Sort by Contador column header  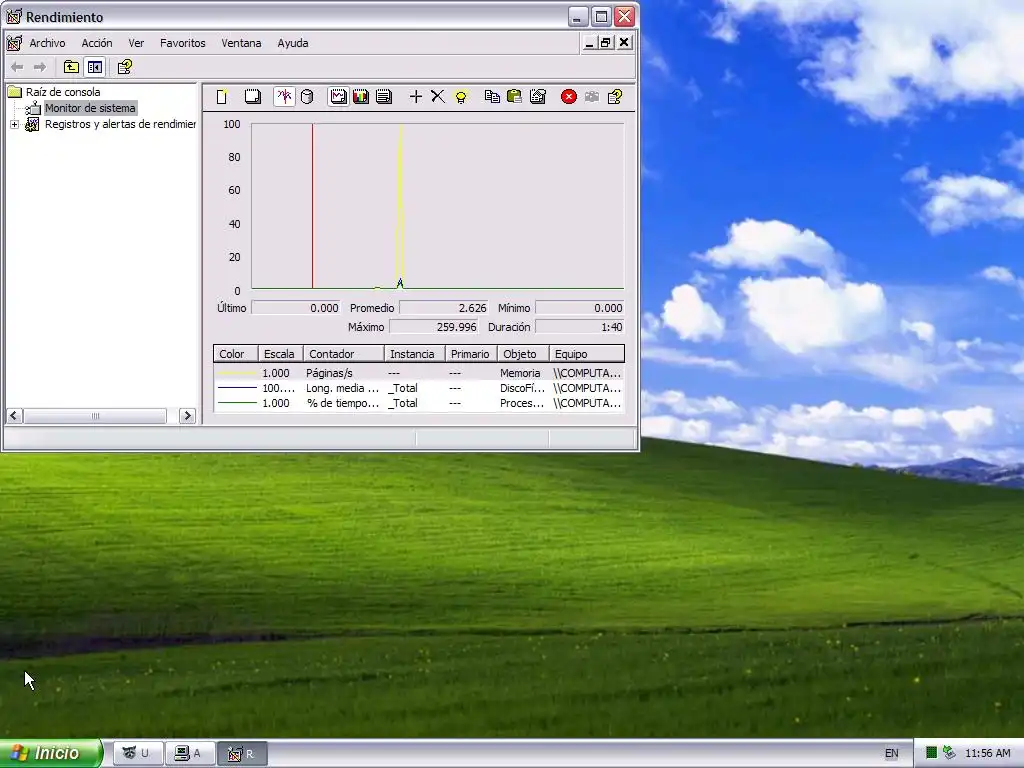click(344, 354)
